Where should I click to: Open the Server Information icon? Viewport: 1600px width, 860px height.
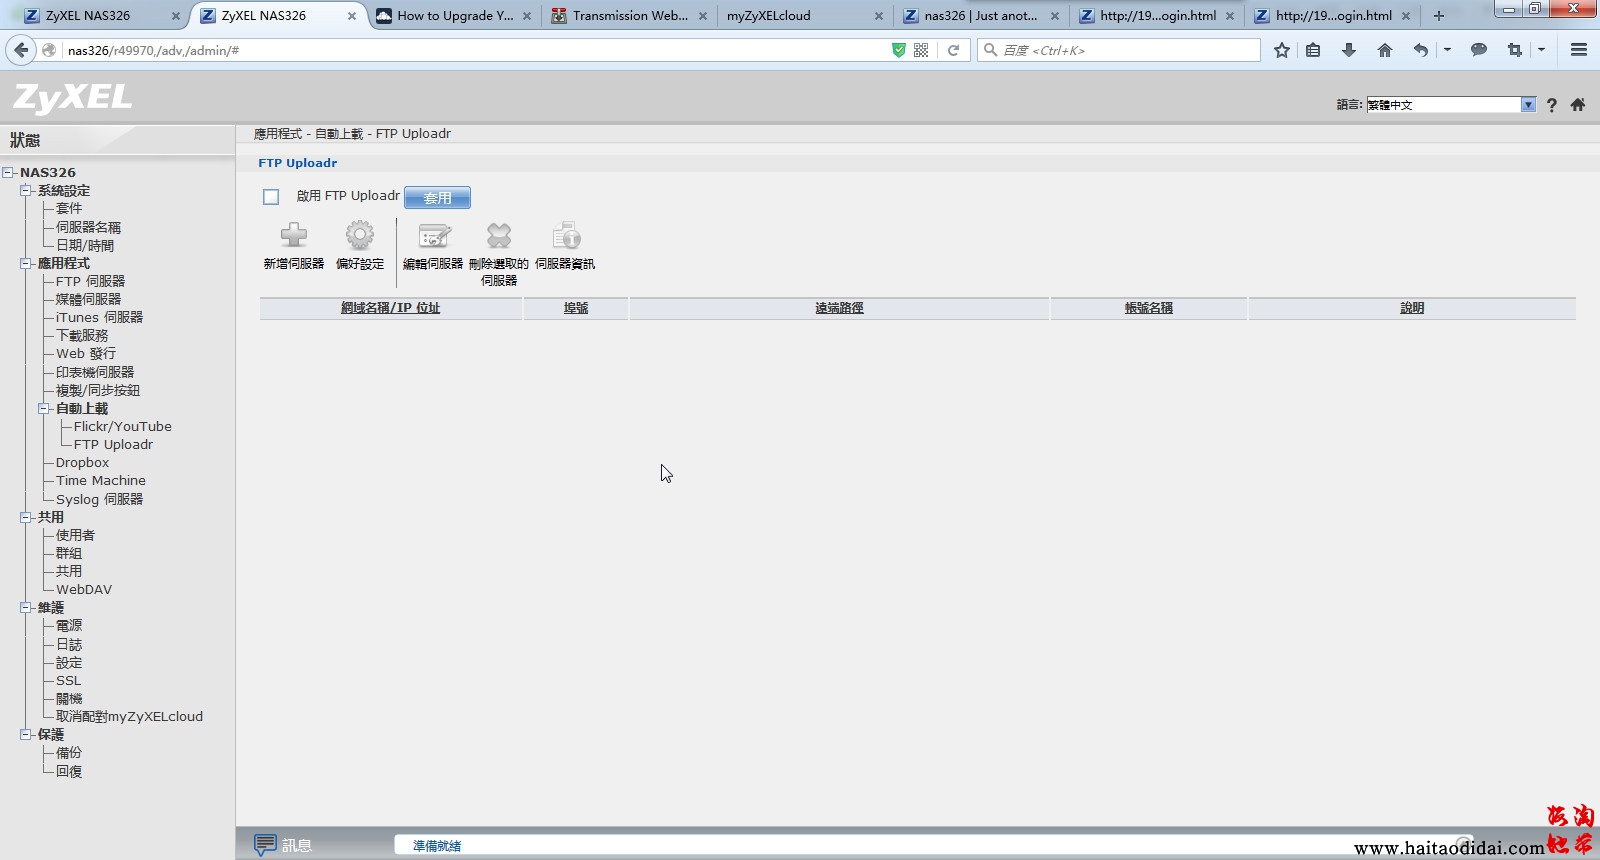(565, 236)
